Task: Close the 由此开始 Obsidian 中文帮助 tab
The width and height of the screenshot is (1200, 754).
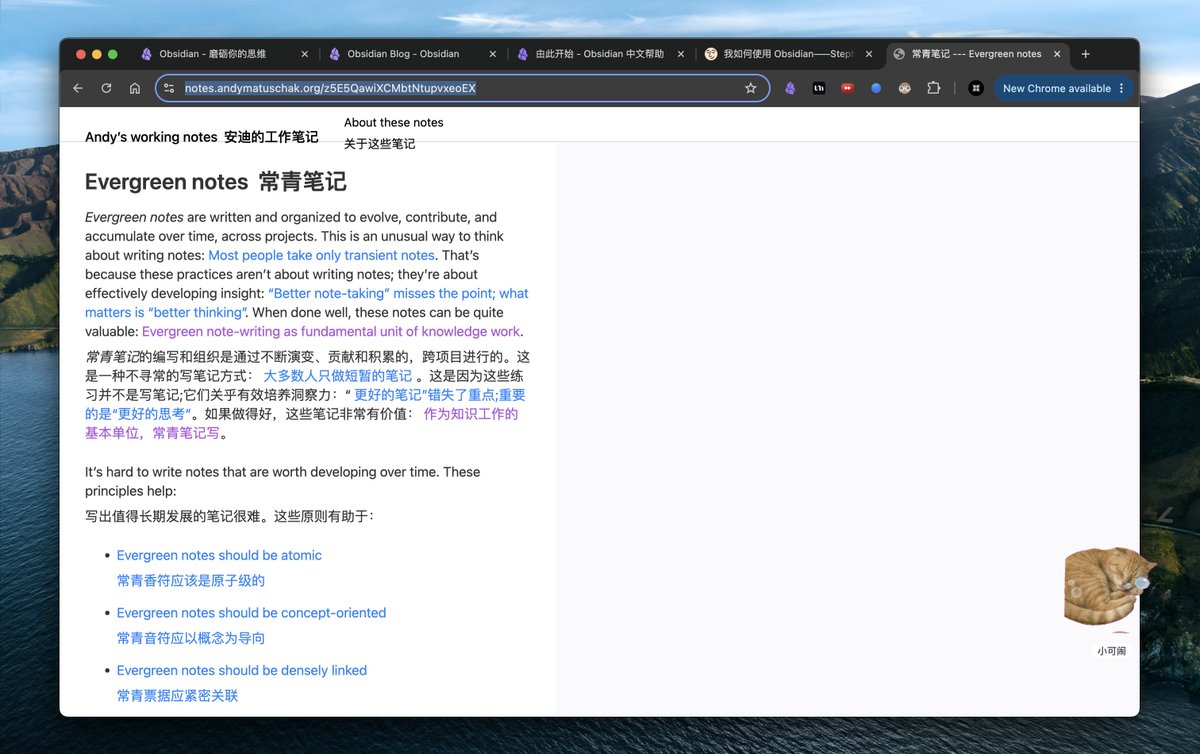Action: click(680, 54)
